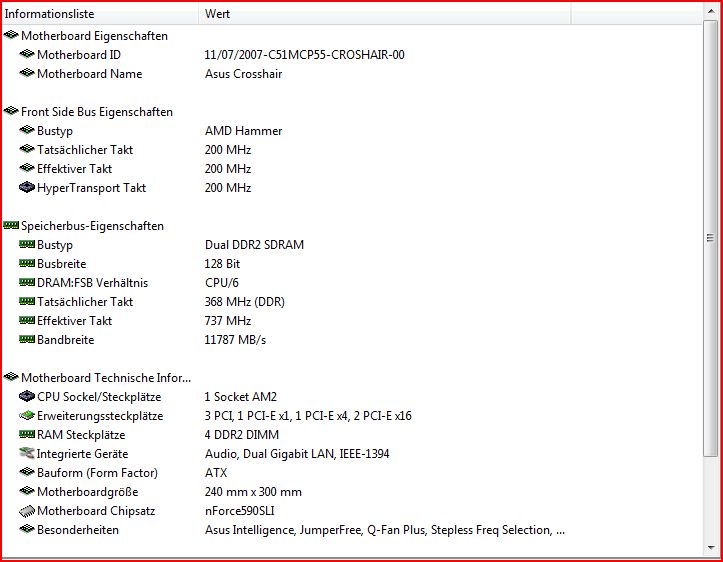
Task: Select the 240 mm x 300 mm value
Action: pos(253,492)
